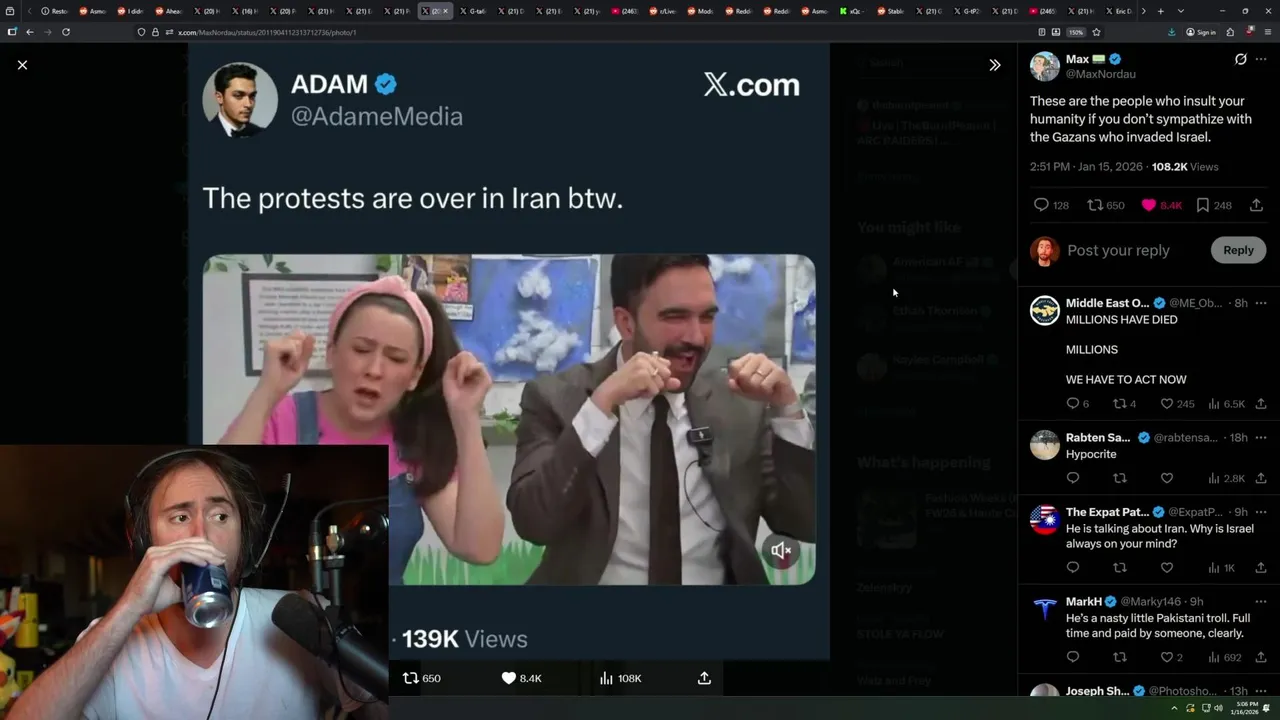Close the photo viewer with X icon
The height and width of the screenshot is (720, 1280).
point(22,65)
